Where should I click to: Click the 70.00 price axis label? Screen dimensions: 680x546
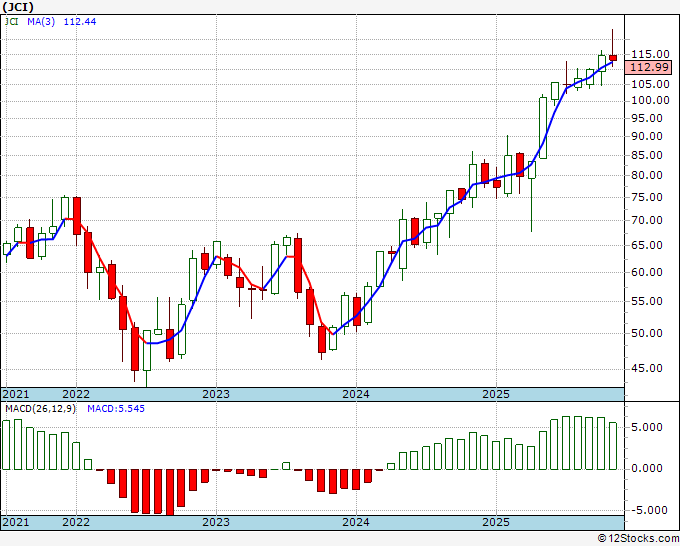[x=647, y=220]
